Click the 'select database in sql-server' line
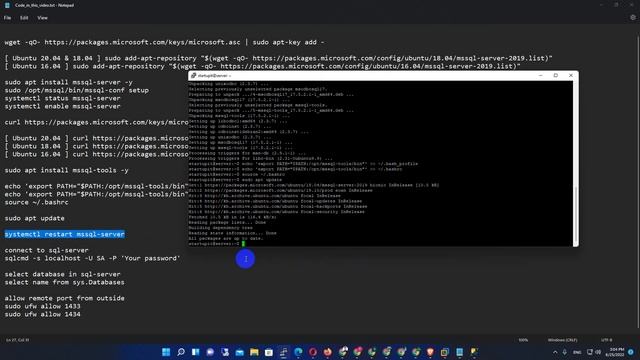The height and width of the screenshot is (360, 640). pyautogui.click(x=62, y=274)
